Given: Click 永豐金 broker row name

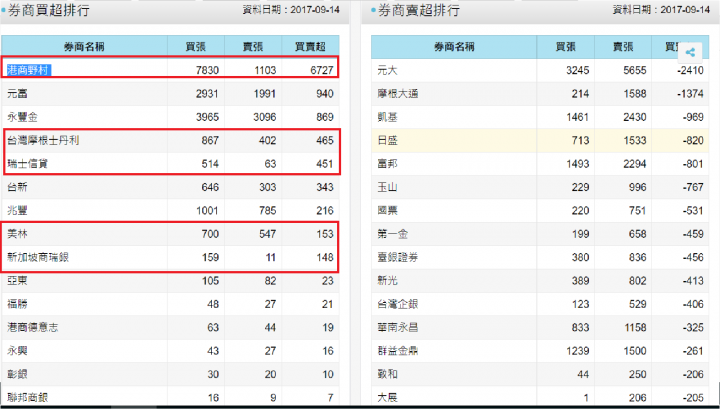Looking at the screenshot, I should (x=22, y=117).
